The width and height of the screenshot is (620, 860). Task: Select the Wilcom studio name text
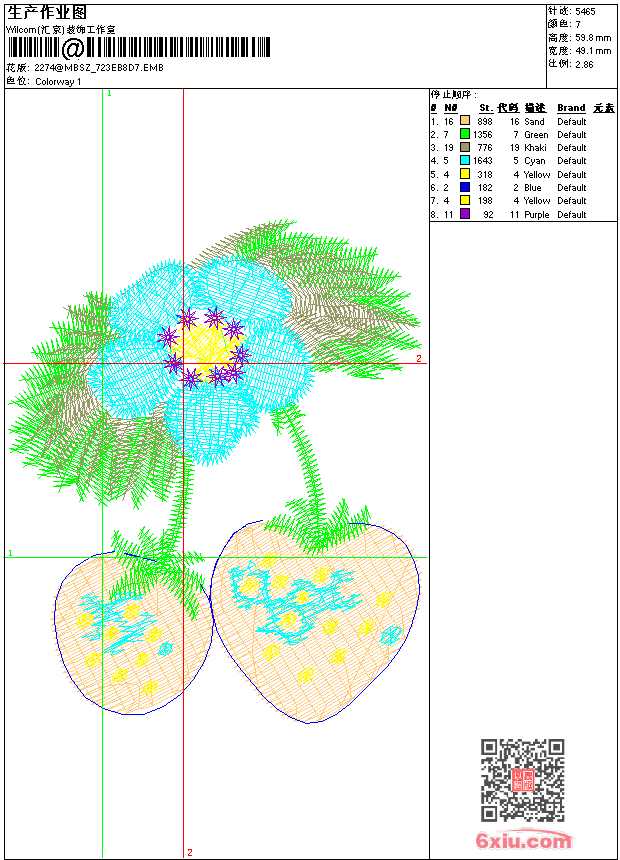pyautogui.click(x=60, y=30)
